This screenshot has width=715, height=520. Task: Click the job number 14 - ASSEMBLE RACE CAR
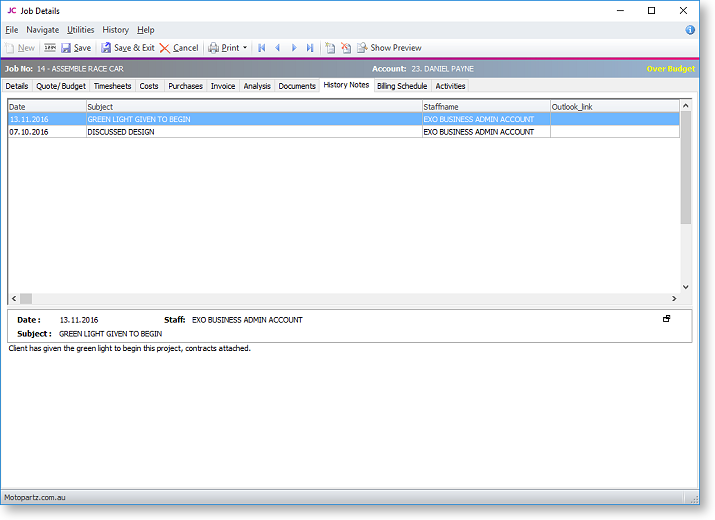80,69
